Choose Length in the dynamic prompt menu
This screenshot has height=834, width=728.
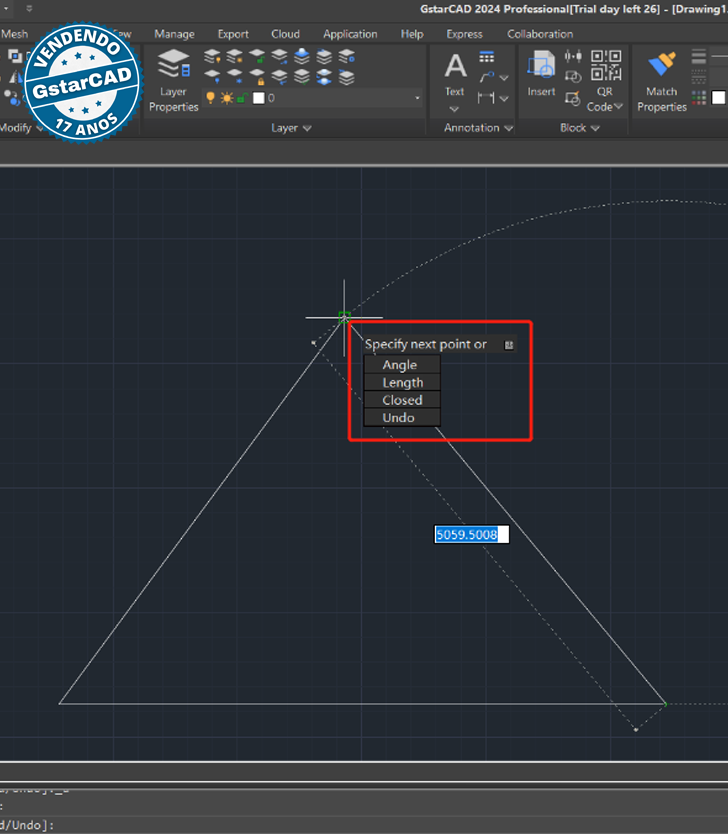click(402, 382)
